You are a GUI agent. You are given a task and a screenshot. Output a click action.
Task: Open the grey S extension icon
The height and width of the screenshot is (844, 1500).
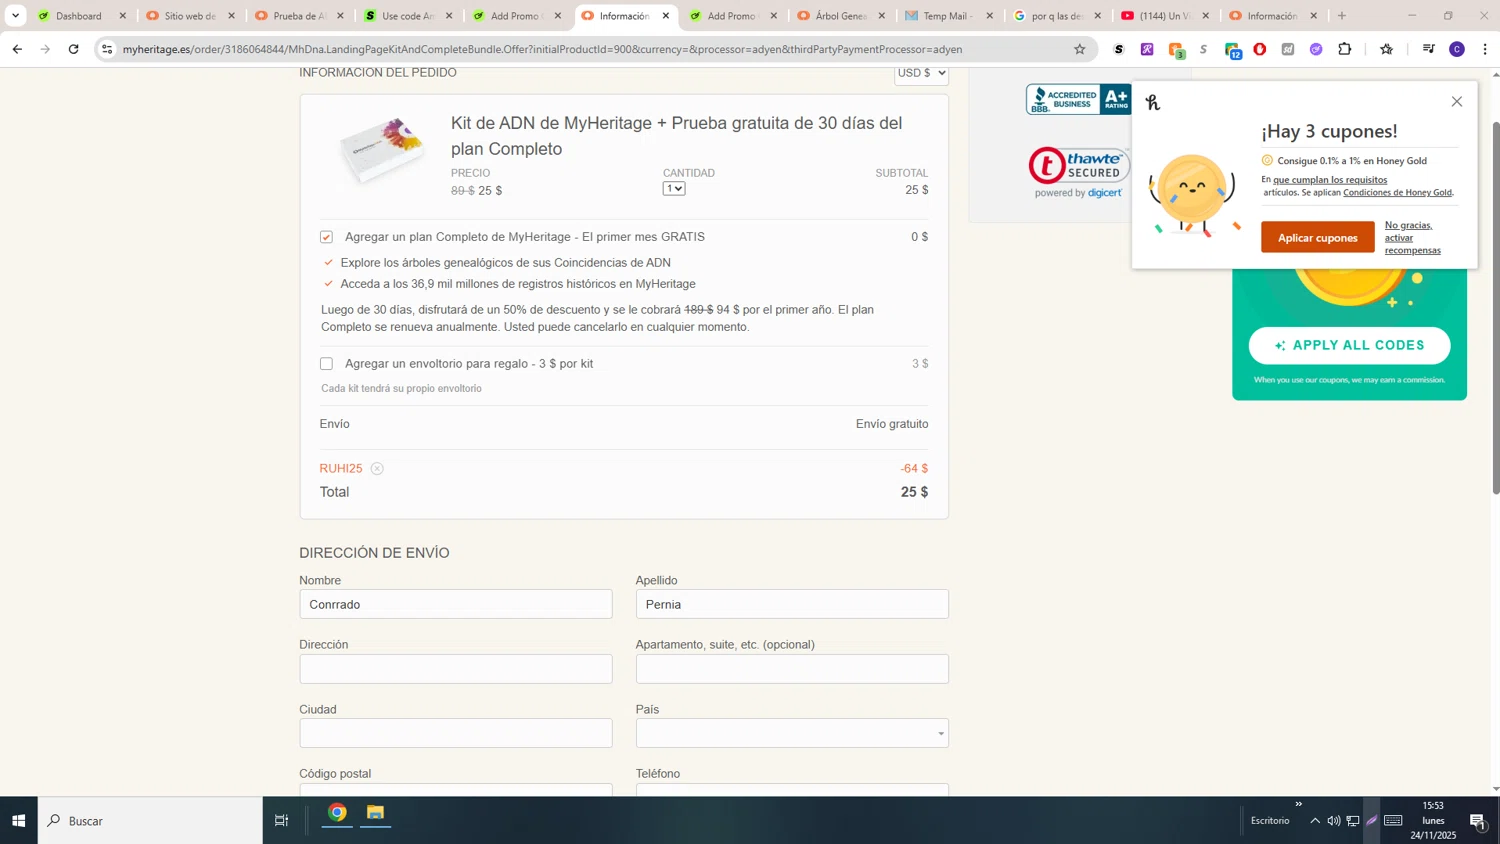click(1203, 49)
